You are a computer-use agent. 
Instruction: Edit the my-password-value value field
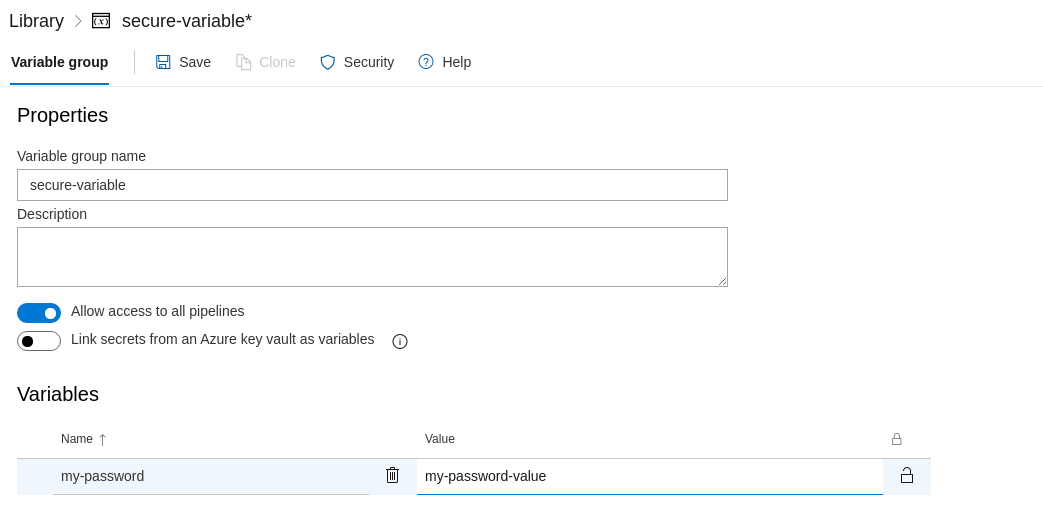coord(648,476)
